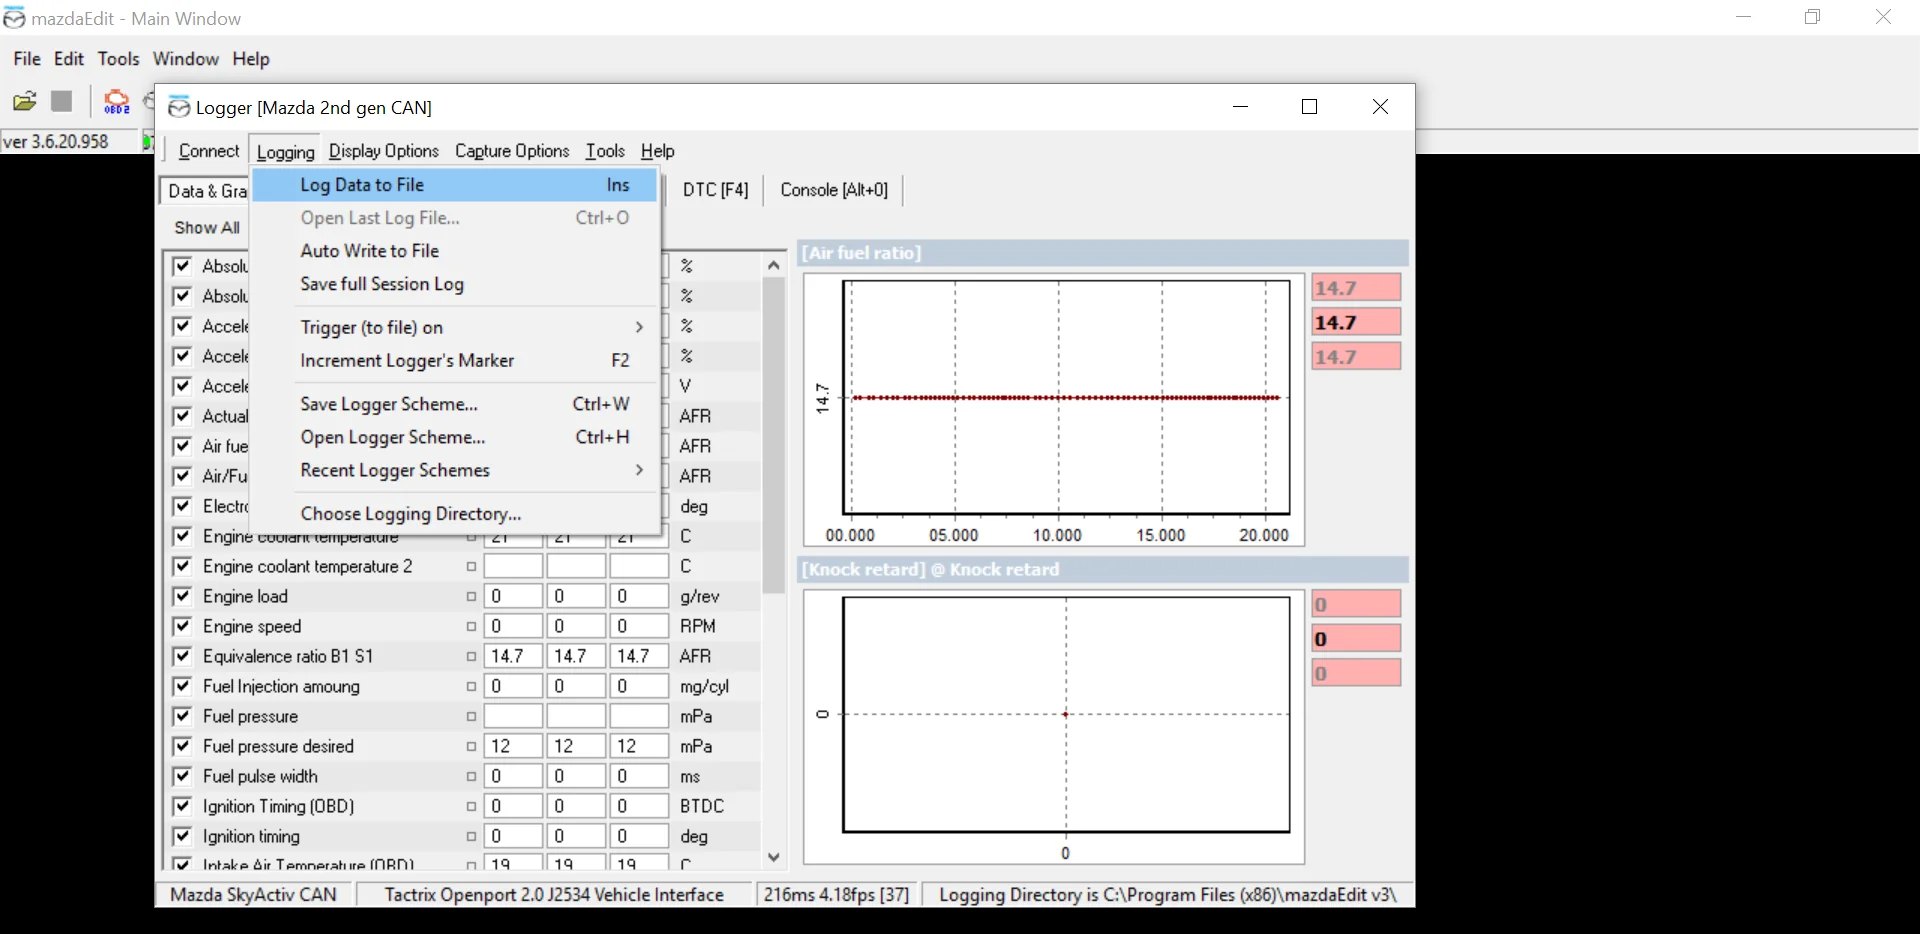
Task: Click the small square marker beside Ignition timing
Action: click(x=471, y=837)
